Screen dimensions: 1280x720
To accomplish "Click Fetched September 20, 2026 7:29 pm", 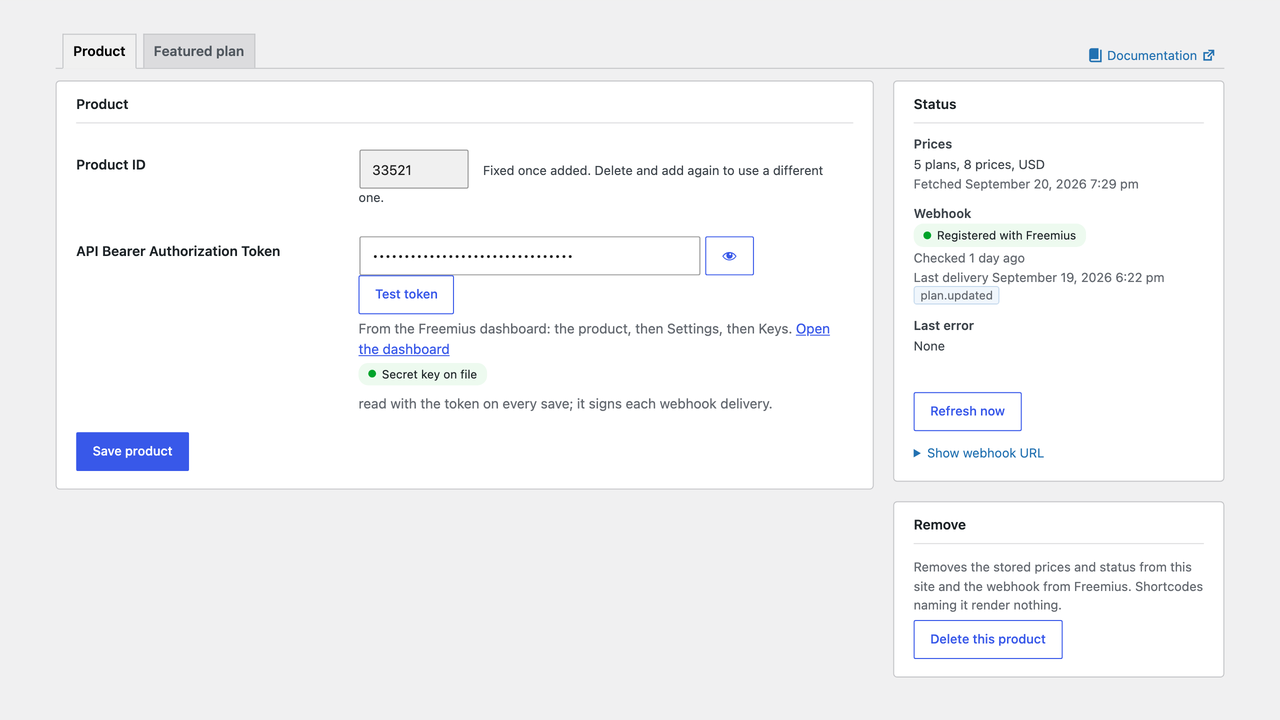I will pos(1026,184).
